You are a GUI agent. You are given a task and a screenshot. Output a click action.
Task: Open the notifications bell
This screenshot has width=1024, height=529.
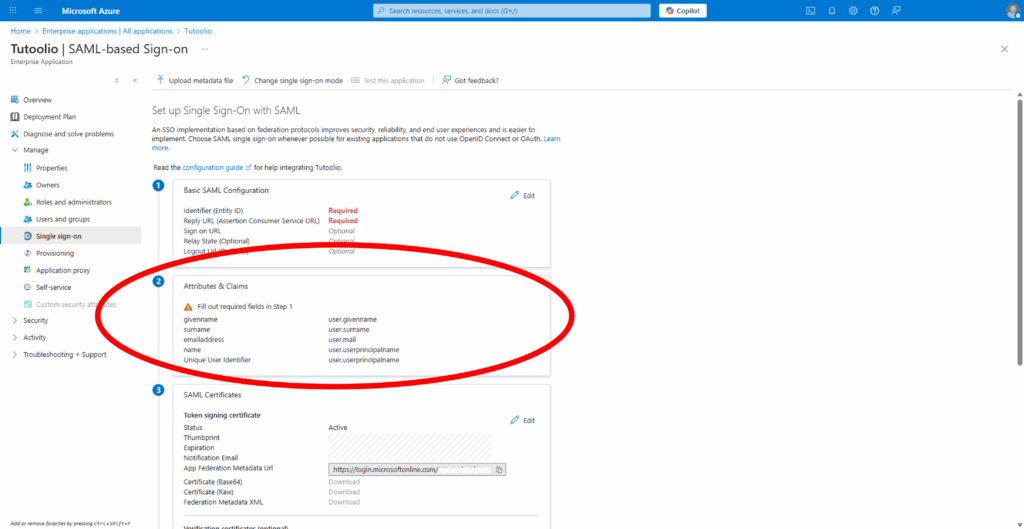[x=831, y=10]
